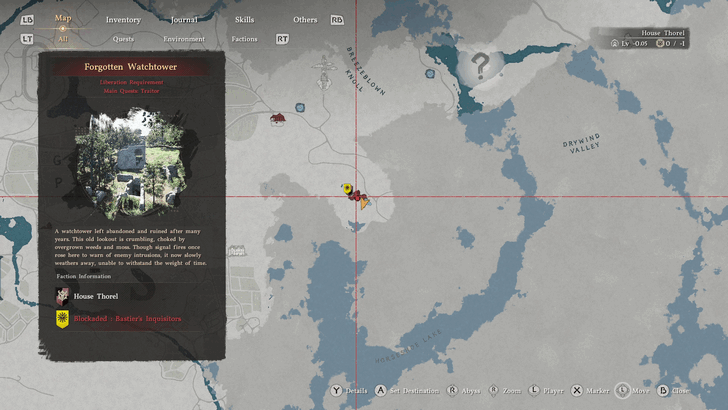
Task: Select the All map filter
Action: click(x=63, y=39)
